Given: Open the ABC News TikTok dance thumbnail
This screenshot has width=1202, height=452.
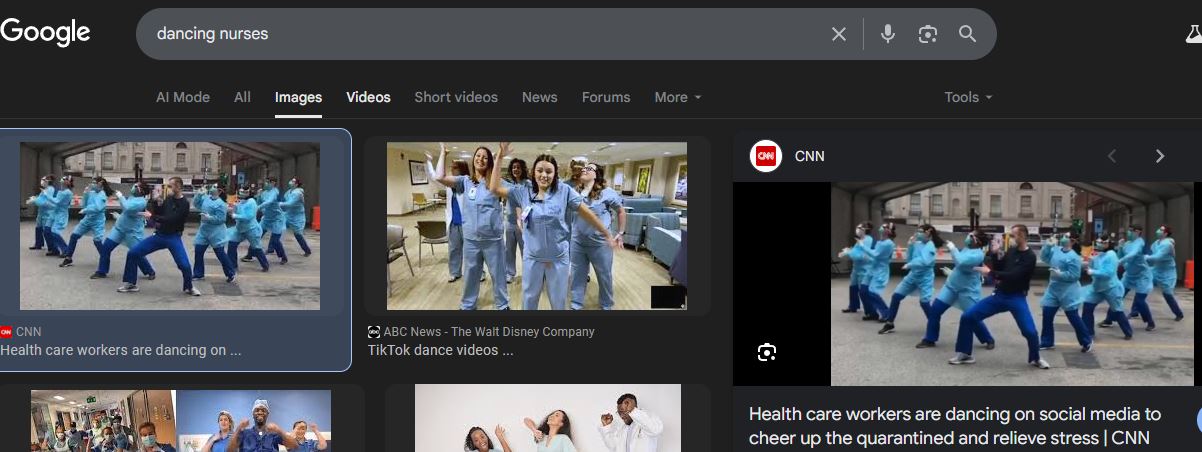Looking at the screenshot, I should coord(537,226).
